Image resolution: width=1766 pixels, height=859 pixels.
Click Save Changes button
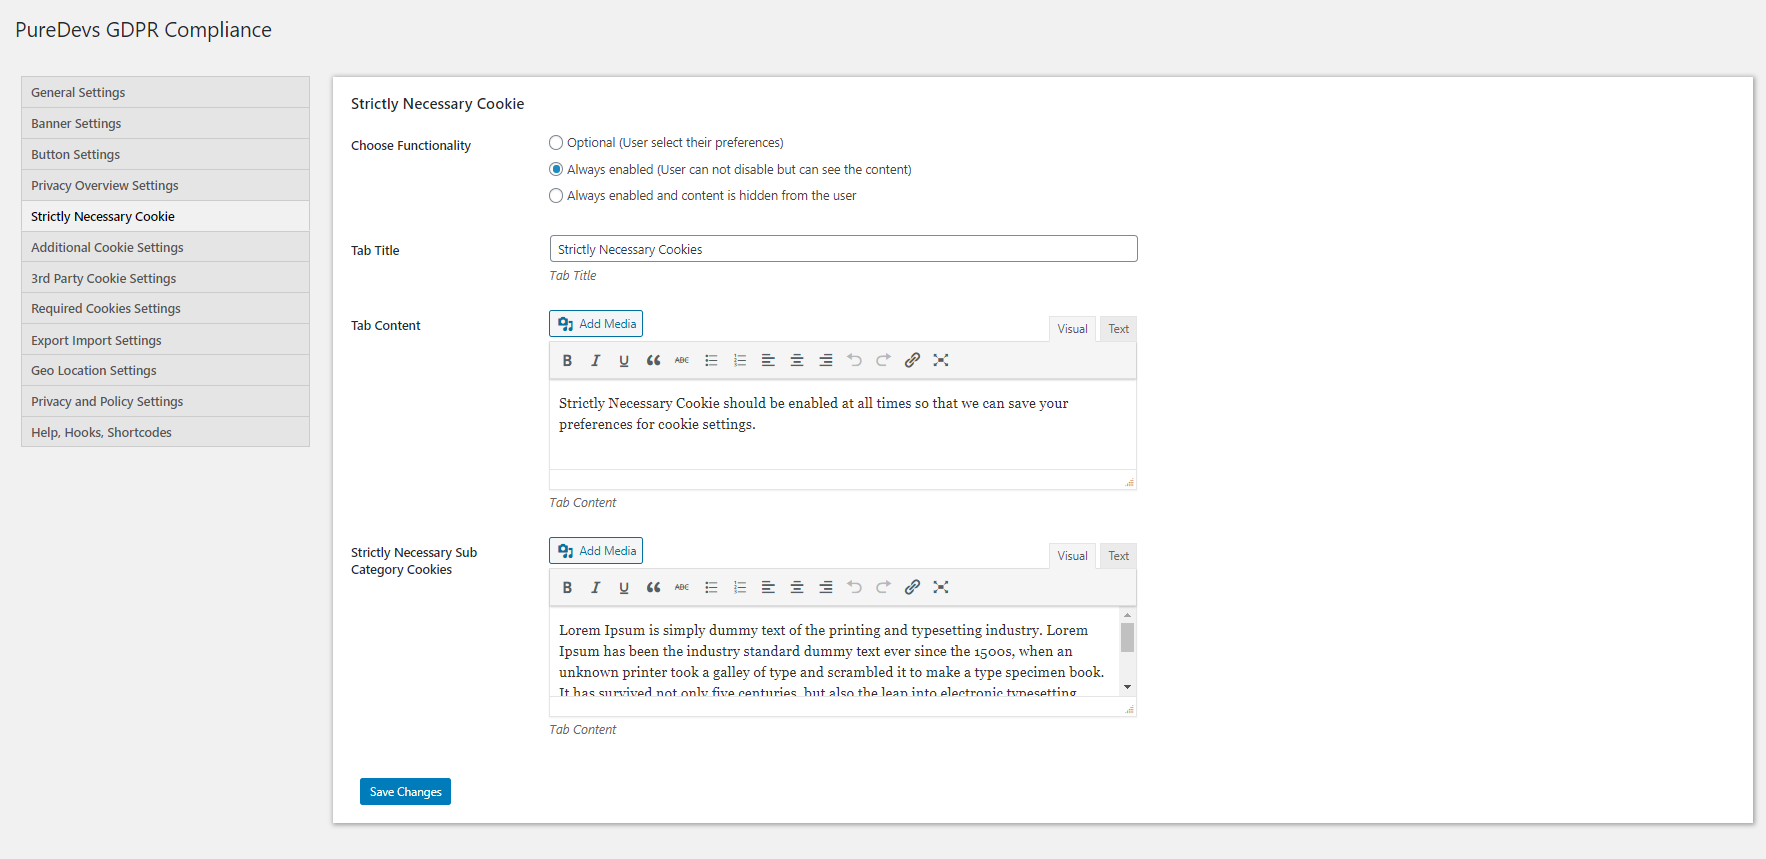pyautogui.click(x=405, y=792)
